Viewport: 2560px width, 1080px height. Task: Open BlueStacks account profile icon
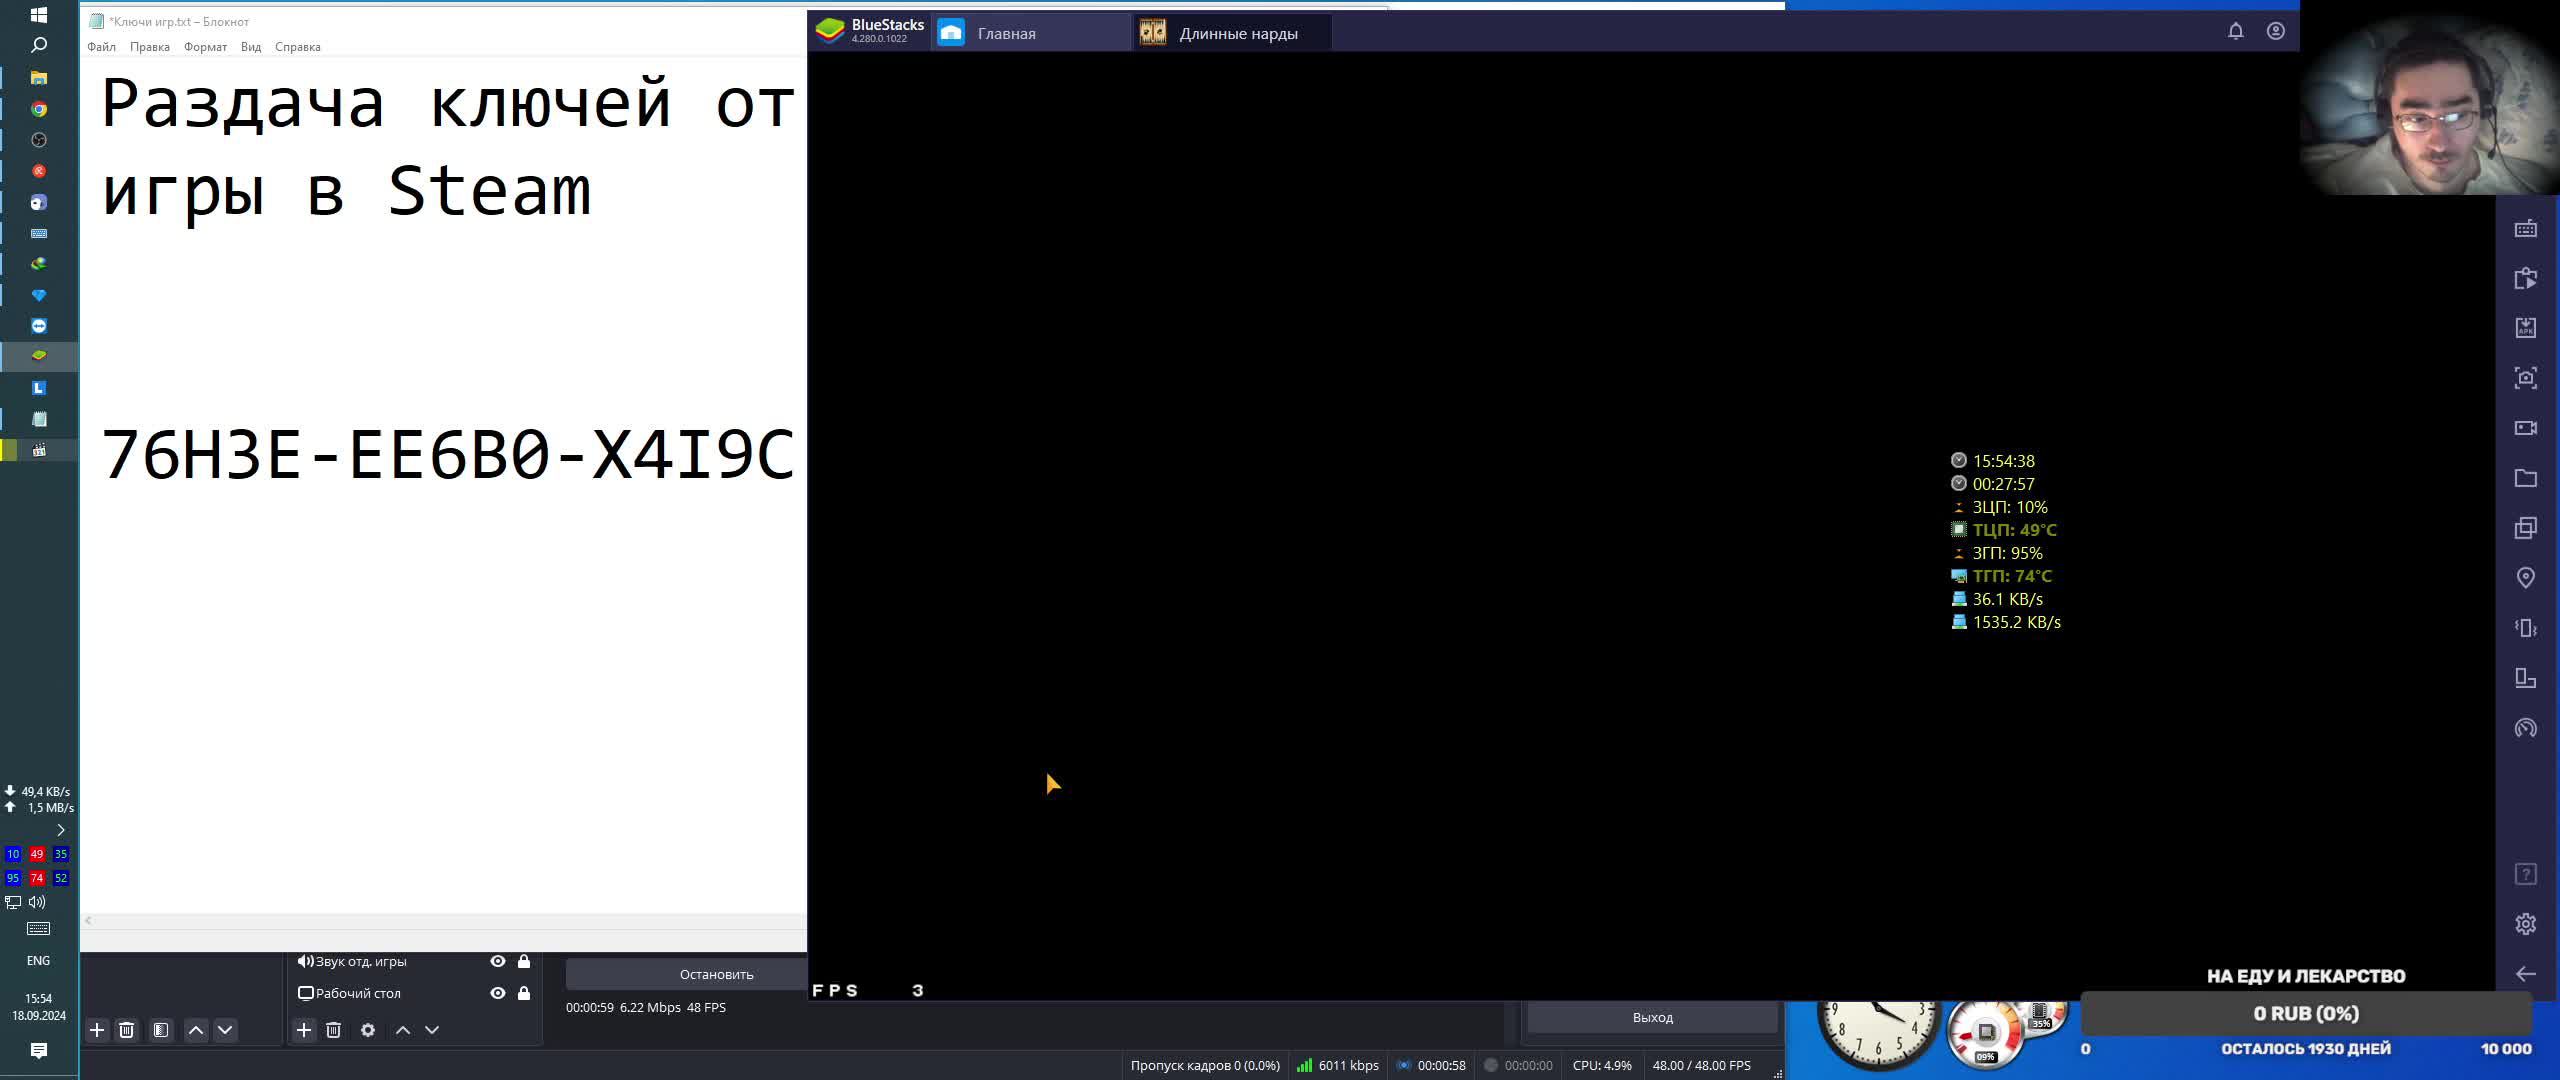tap(2275, 31)
